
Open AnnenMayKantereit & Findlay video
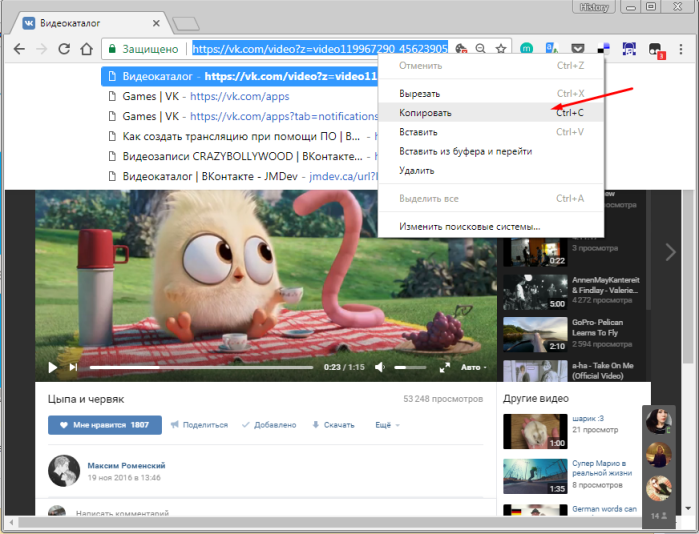606,285
